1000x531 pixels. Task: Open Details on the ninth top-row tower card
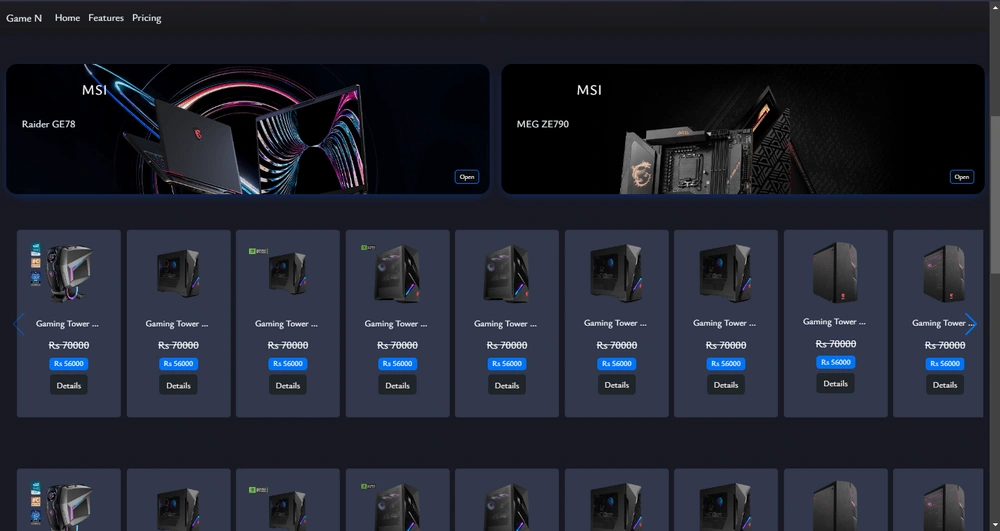pos(945,384)
